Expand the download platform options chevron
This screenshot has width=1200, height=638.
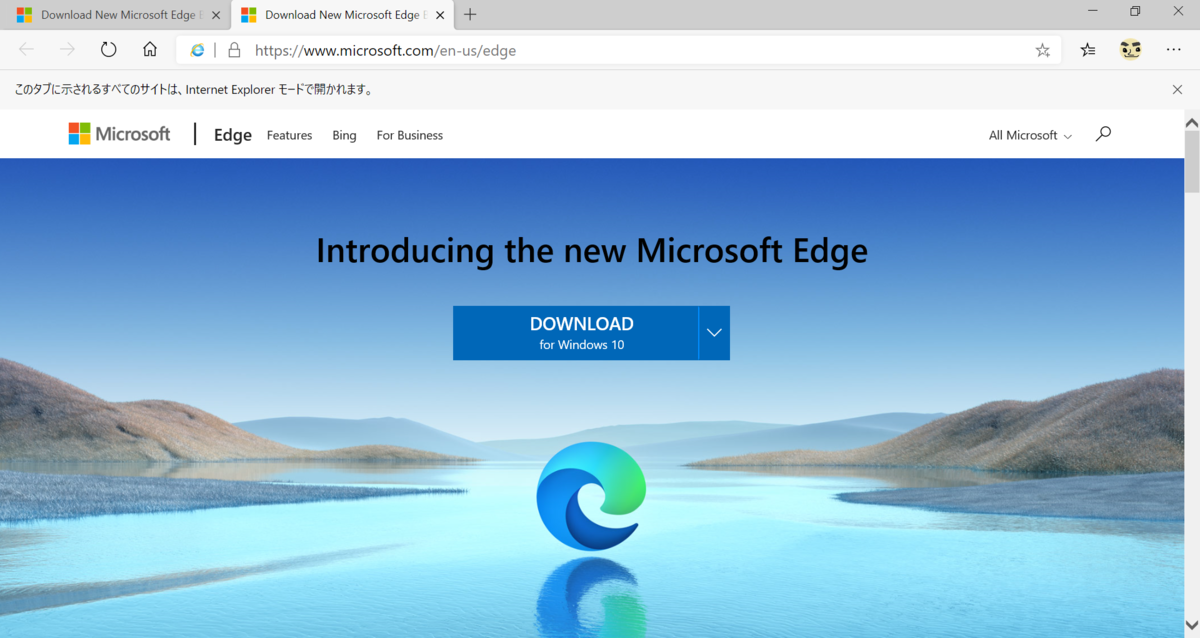(714, 333)
